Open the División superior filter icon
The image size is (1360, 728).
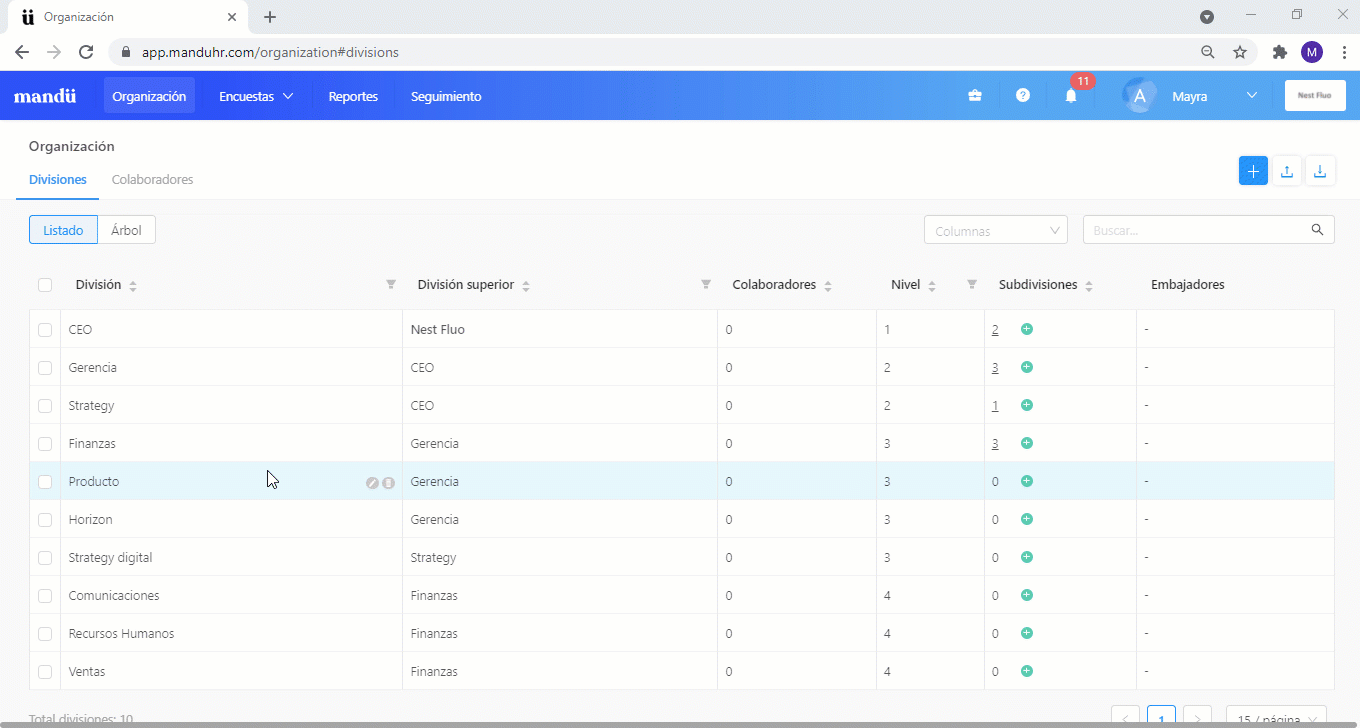coord(706,285)
